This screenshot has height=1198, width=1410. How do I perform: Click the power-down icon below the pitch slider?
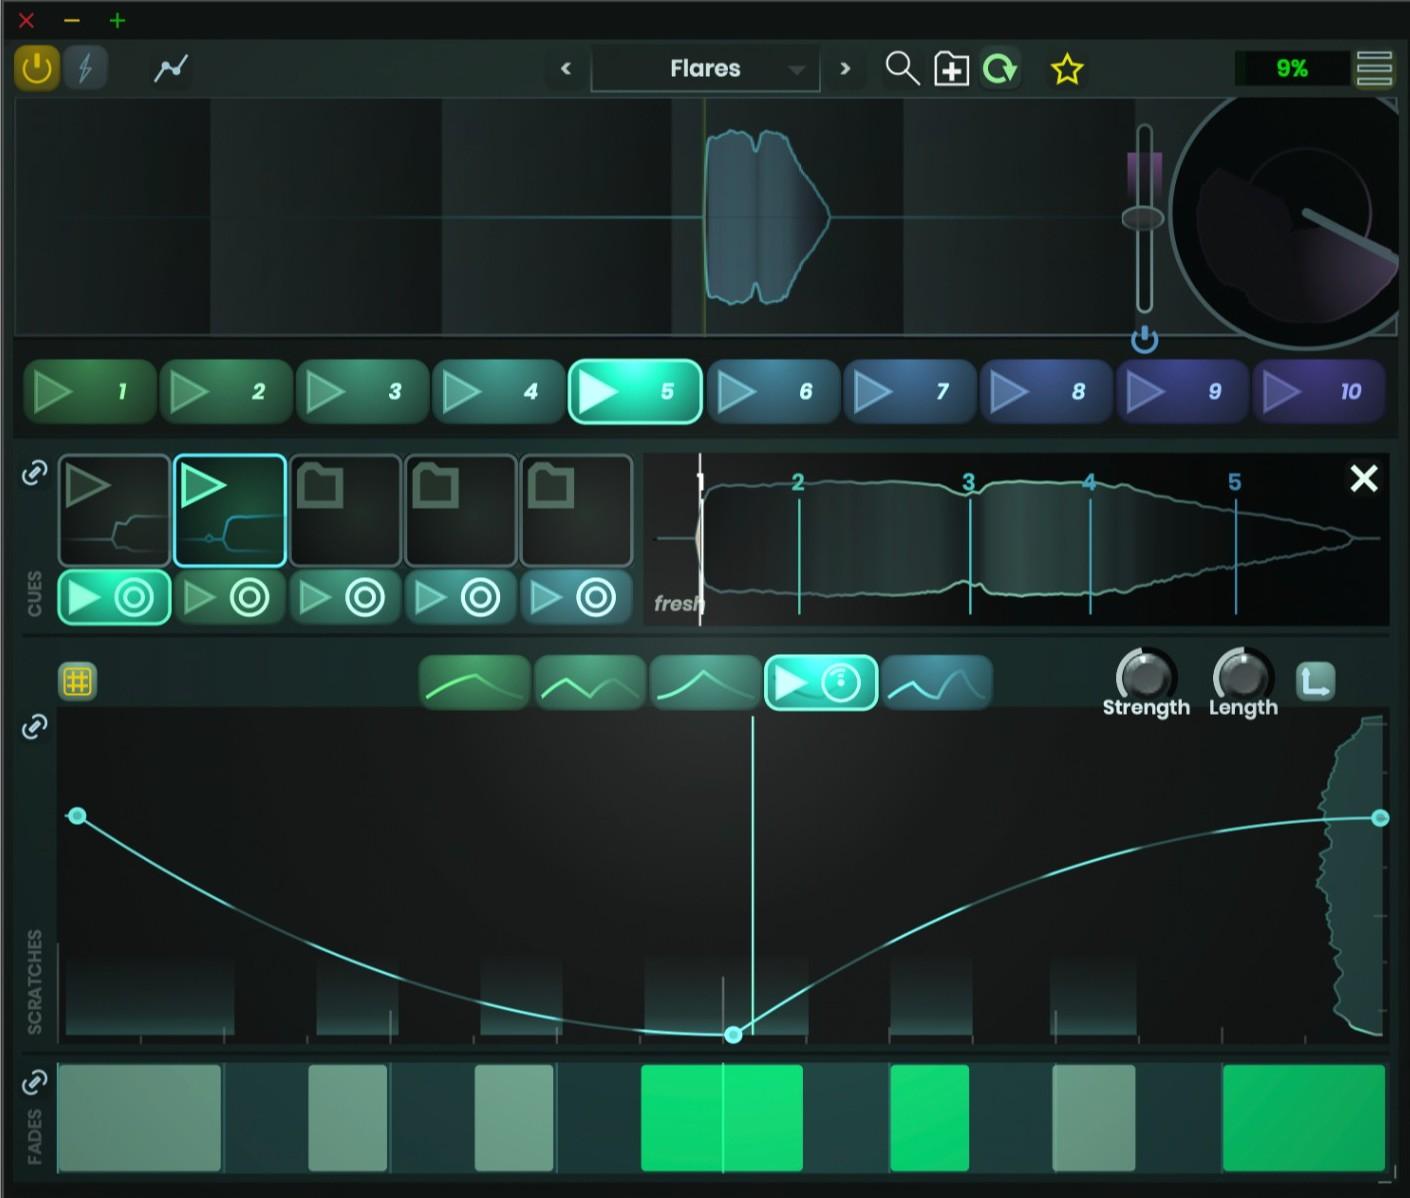pyautogui.click(x=1145, y=341)
